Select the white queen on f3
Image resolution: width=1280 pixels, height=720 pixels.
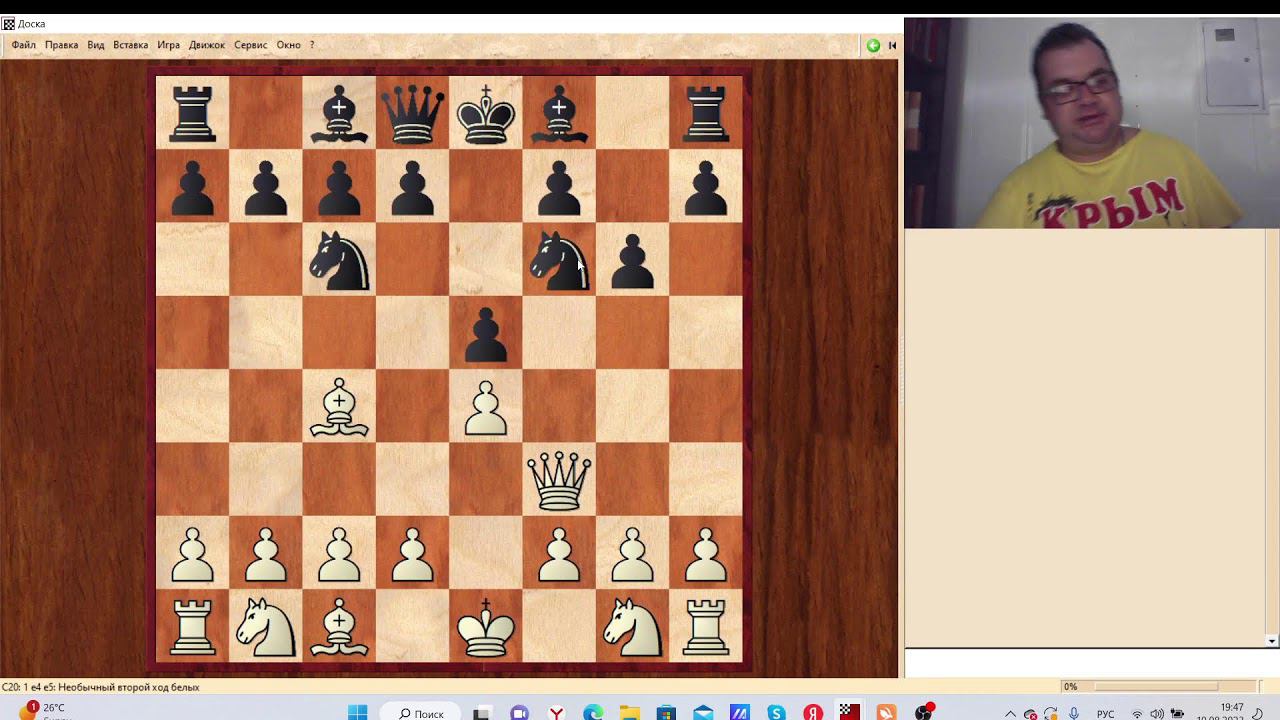coord(559,480)
